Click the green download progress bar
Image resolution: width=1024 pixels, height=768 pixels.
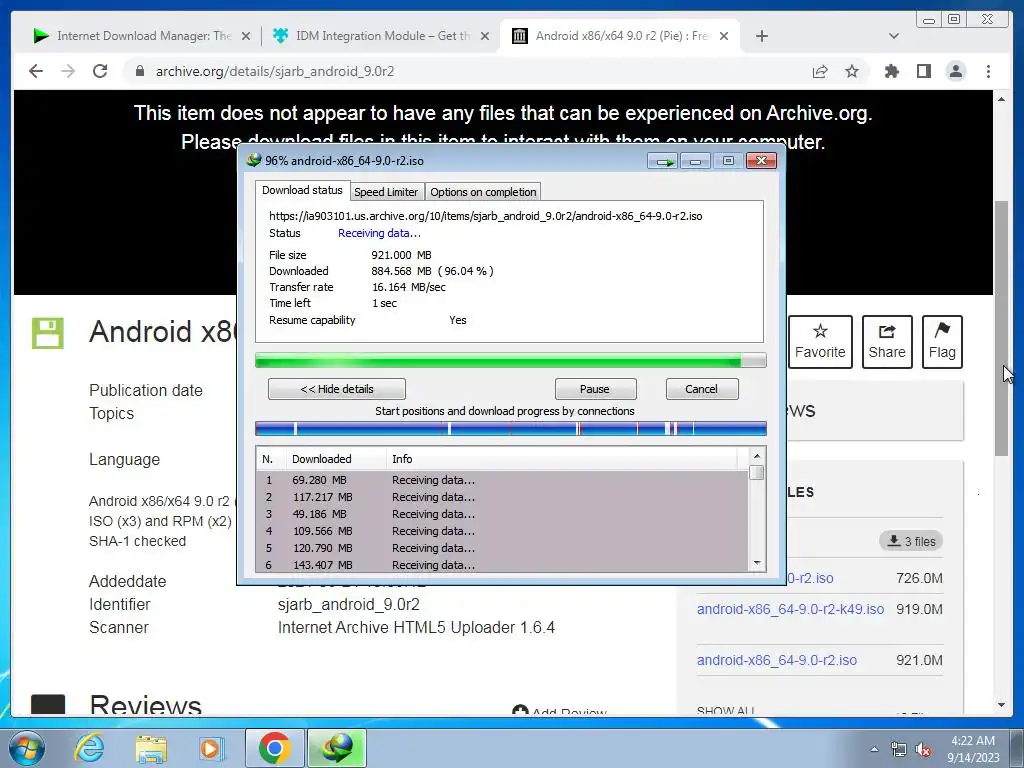pos(510,360)
